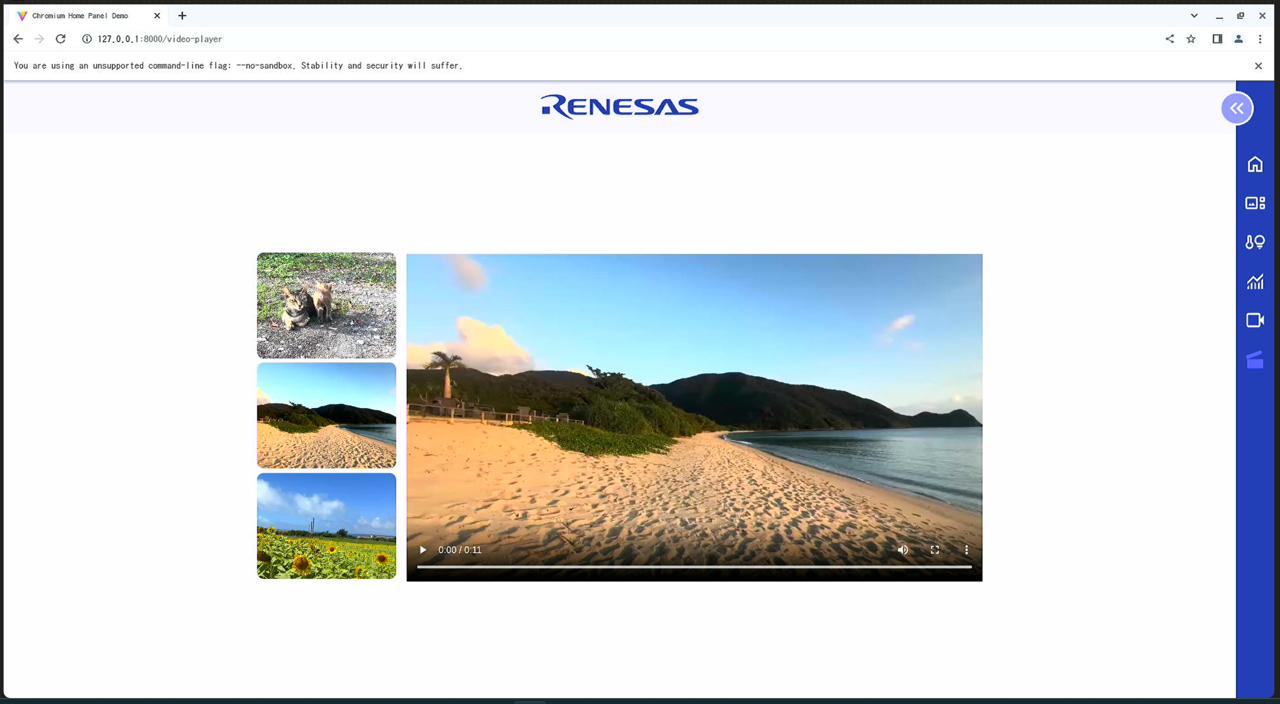
Task: Open the gallery dashboard sidebar icon
Action: click(x=1255, y=203)
